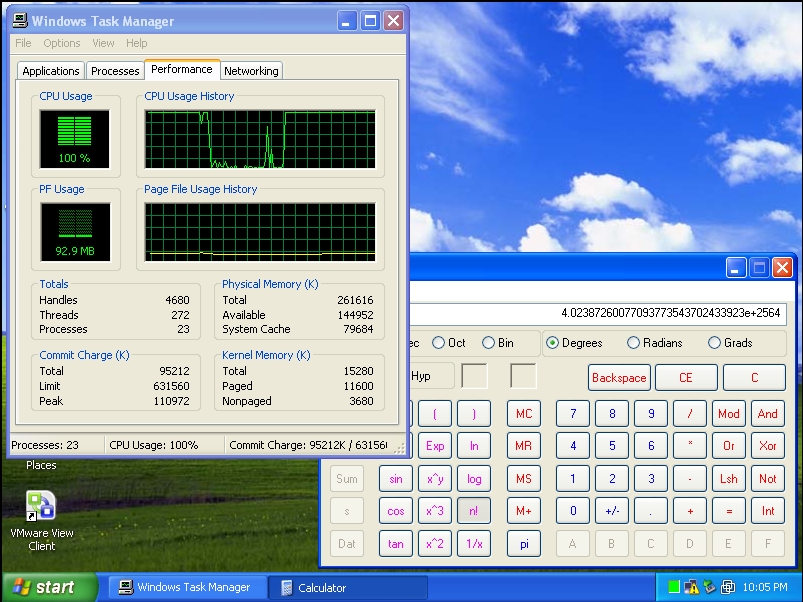The width and height of the screenshot is (803, 602).
Task: Click the Commit Charge status bar text
Action: pos(308,445)
